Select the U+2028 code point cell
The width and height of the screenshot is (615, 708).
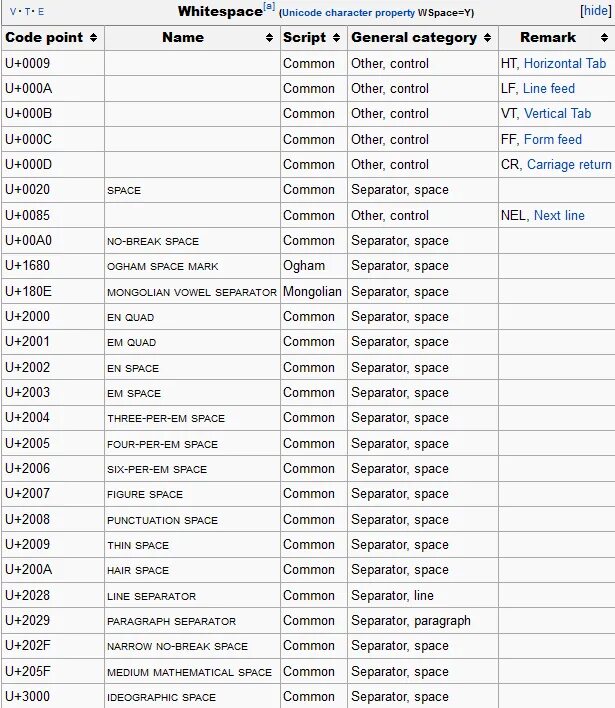coord(53,596)
